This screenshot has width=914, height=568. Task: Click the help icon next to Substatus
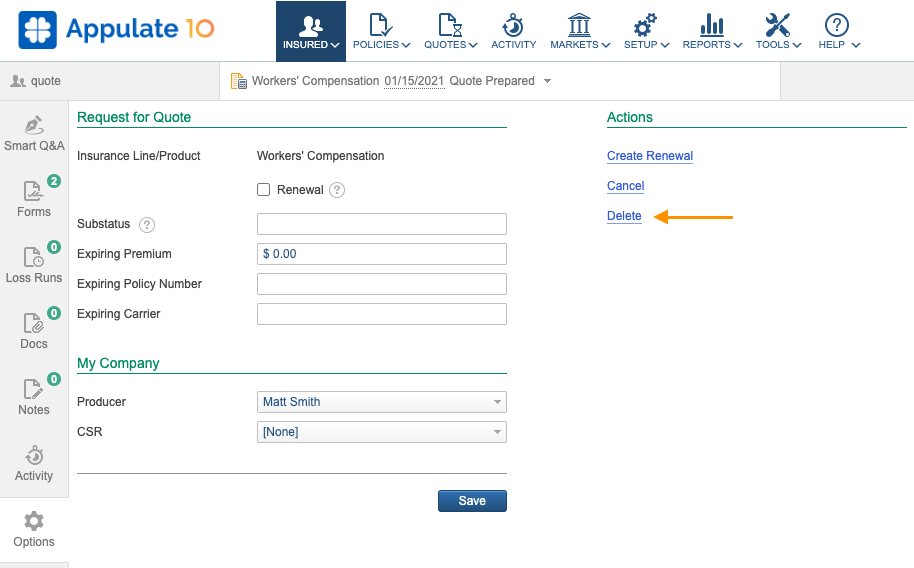(147, 224)
